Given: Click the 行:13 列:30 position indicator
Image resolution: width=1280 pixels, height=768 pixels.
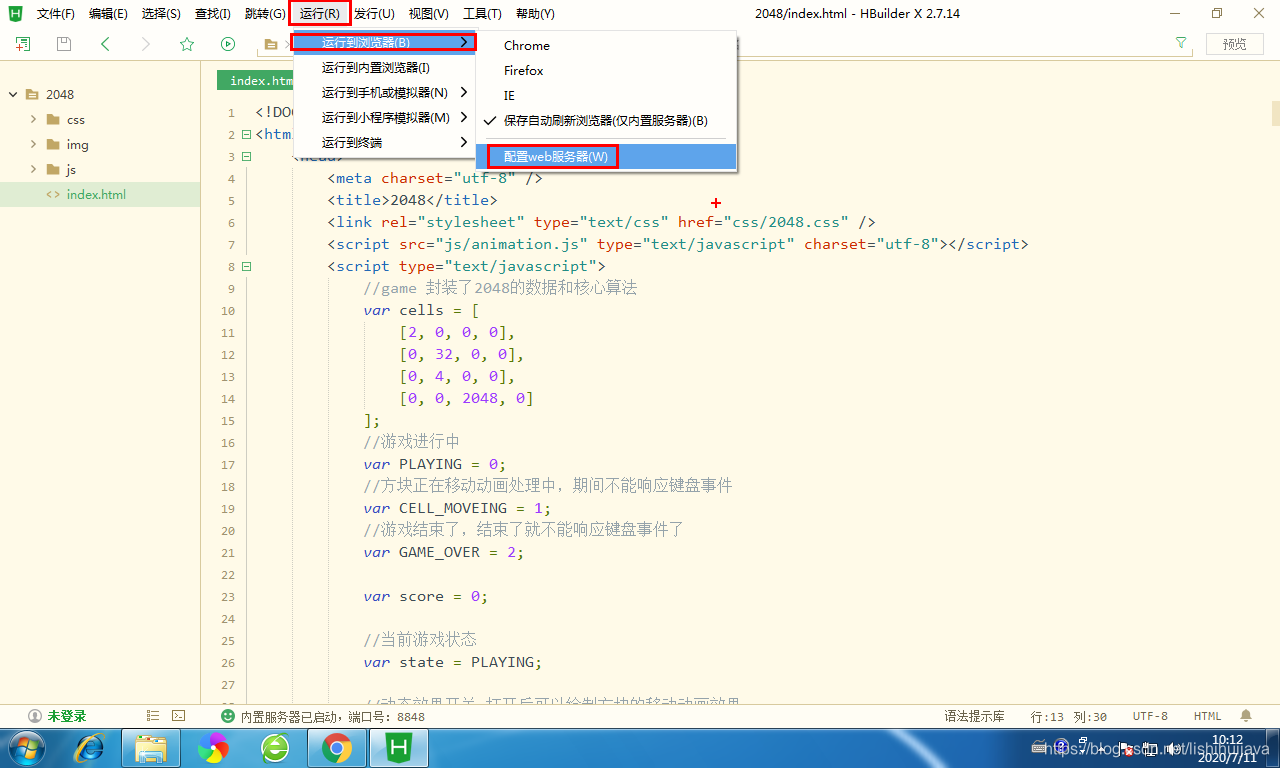Looking at the screenshot, I should (1068, 716).
